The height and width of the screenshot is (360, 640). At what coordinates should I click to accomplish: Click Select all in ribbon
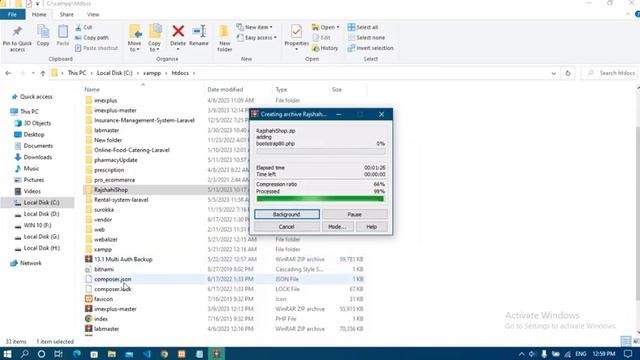363,27
